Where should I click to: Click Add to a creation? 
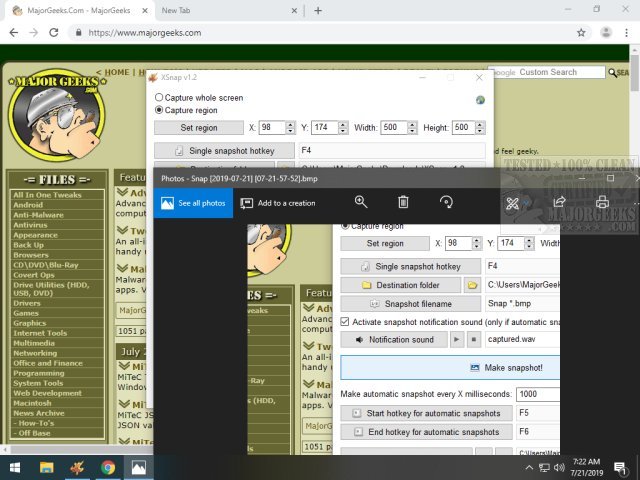278,203
